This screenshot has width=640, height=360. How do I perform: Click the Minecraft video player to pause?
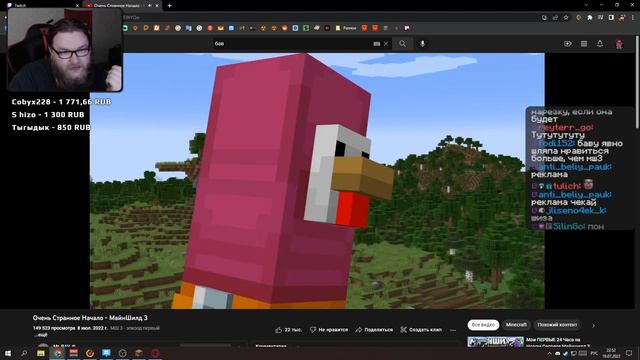point(317,181)
